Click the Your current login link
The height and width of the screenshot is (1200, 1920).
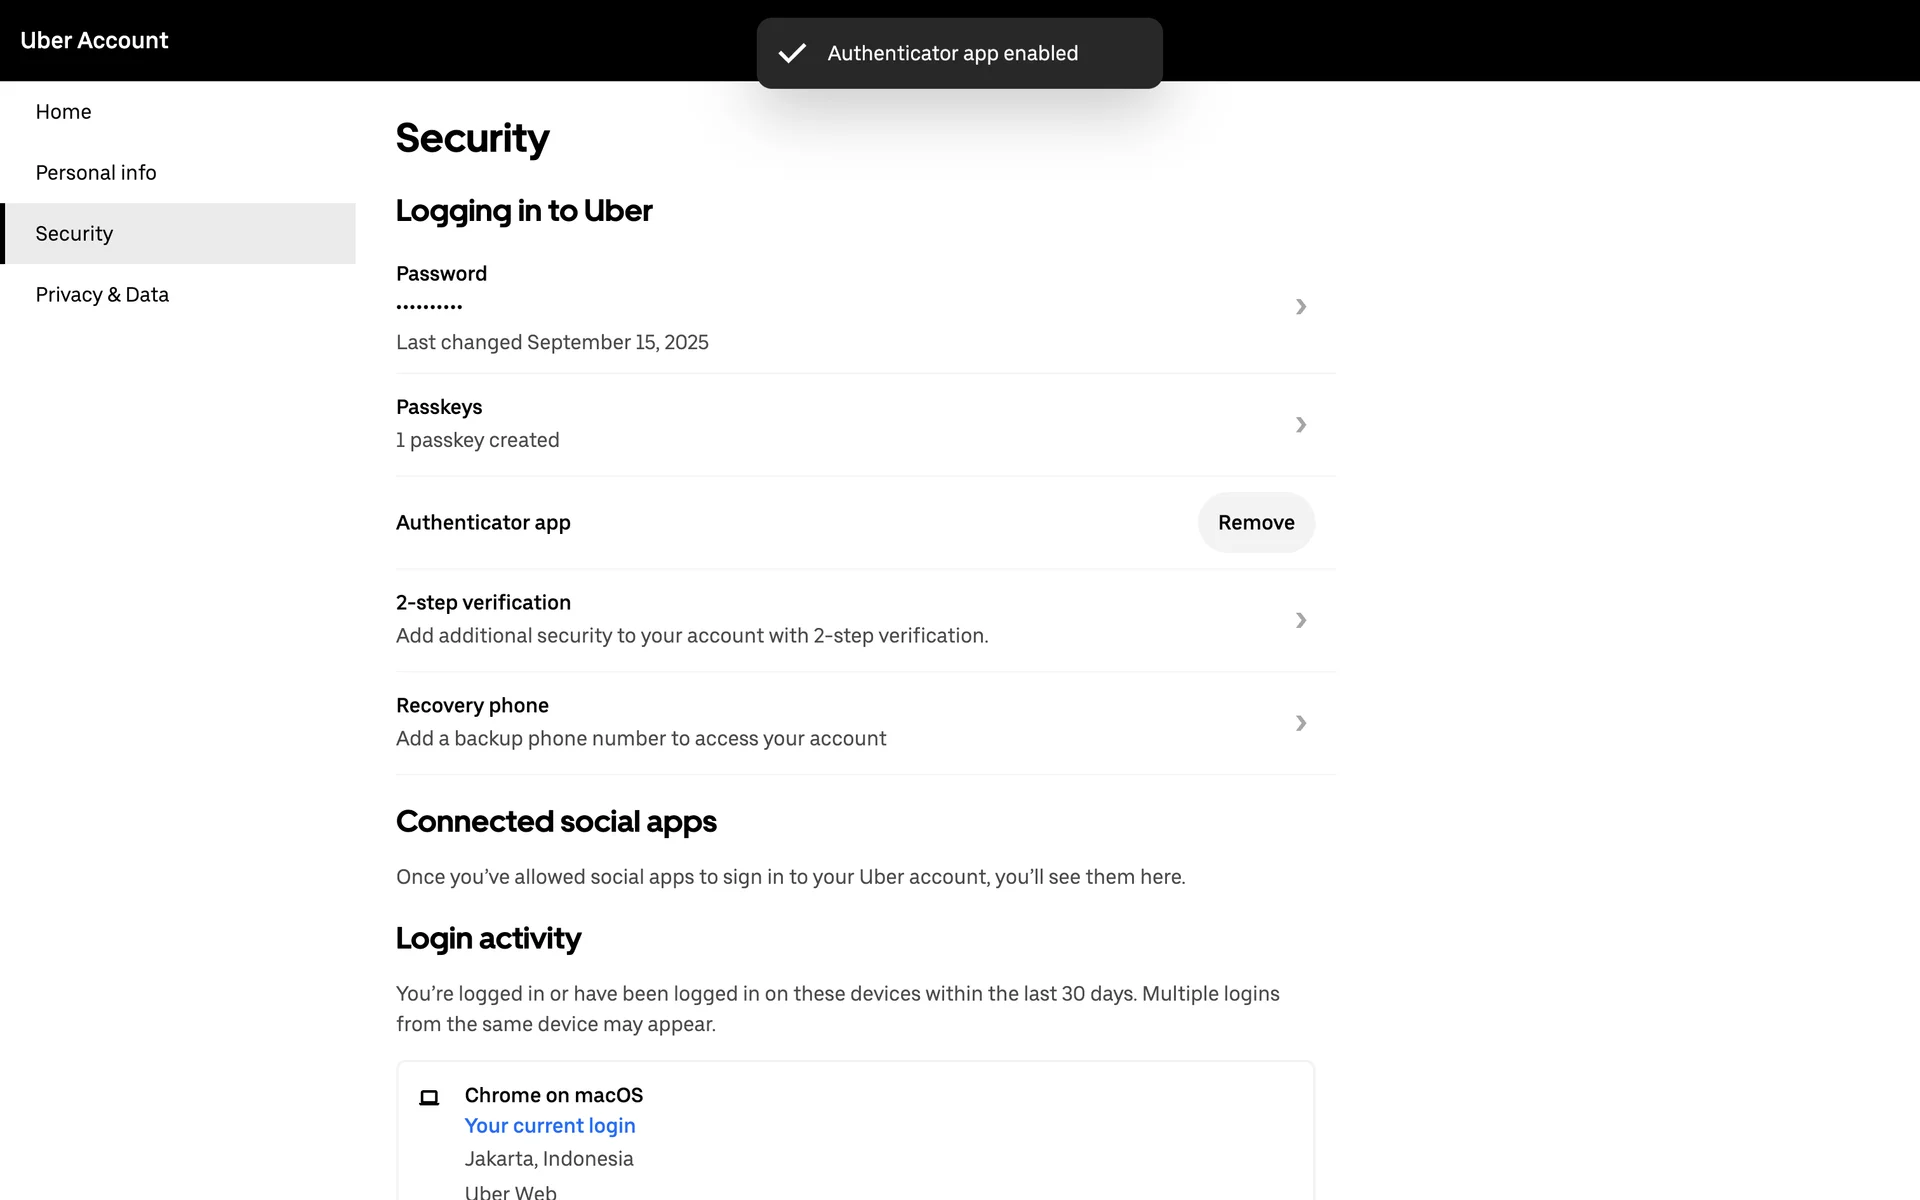pos(550,1126)
